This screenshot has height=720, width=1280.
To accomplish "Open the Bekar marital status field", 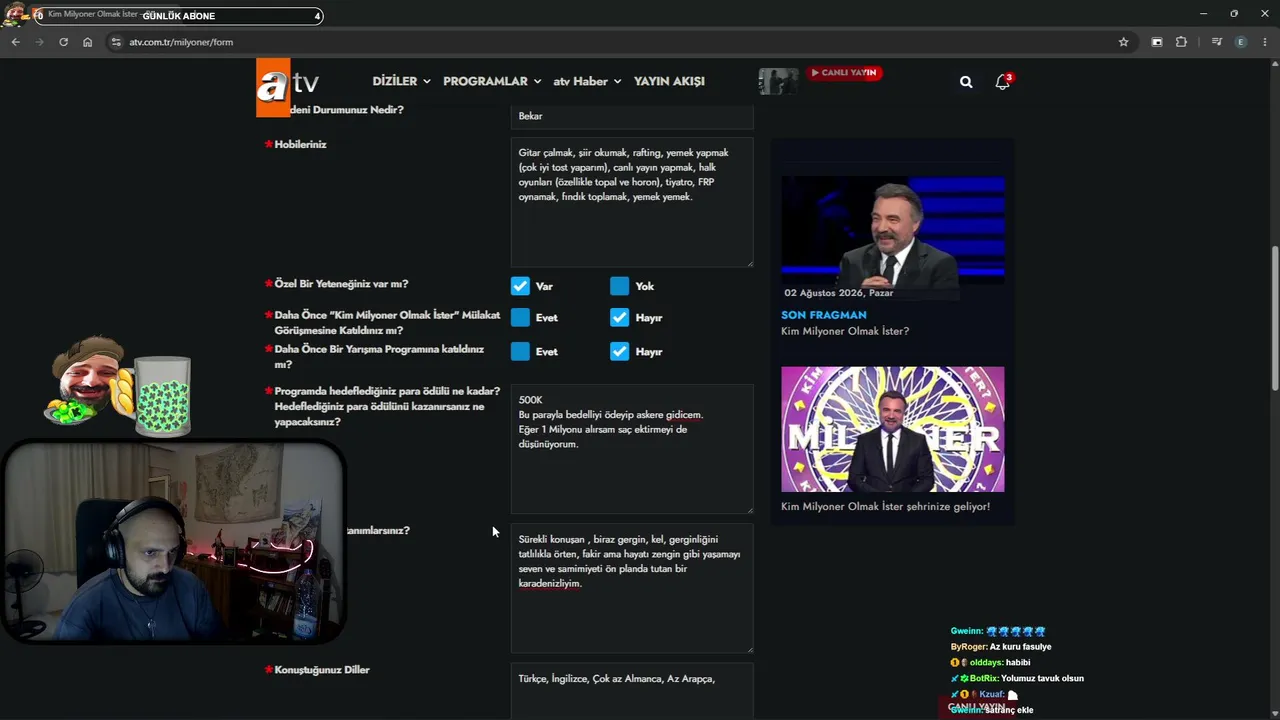I will (632, 116).
